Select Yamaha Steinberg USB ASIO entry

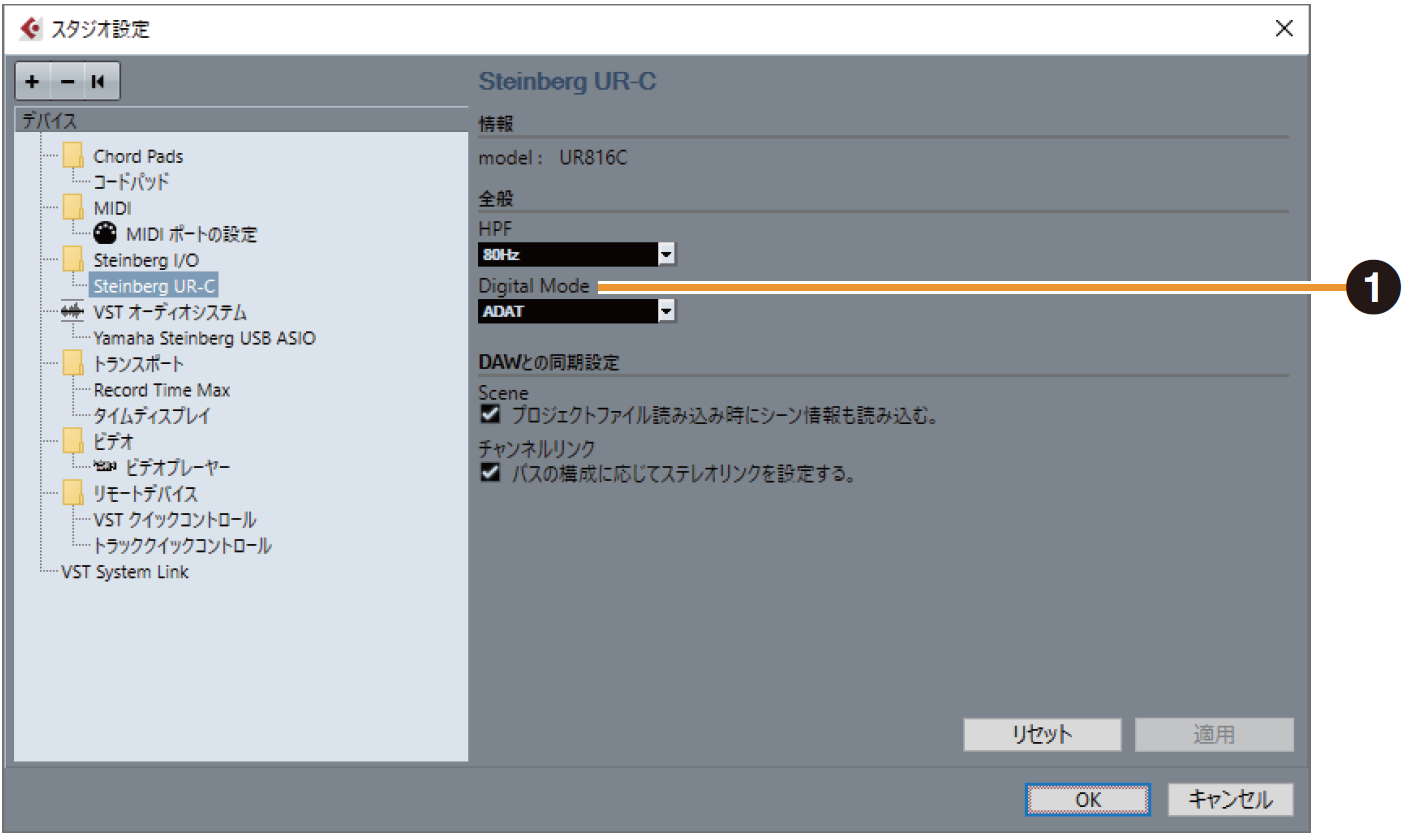(x=204, y=338)
